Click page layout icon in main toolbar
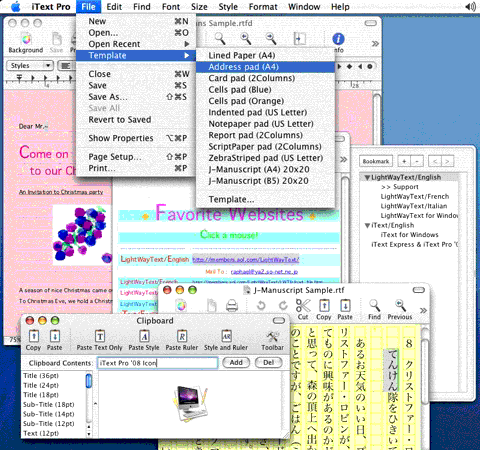480x450 pixels. point(299,38)
